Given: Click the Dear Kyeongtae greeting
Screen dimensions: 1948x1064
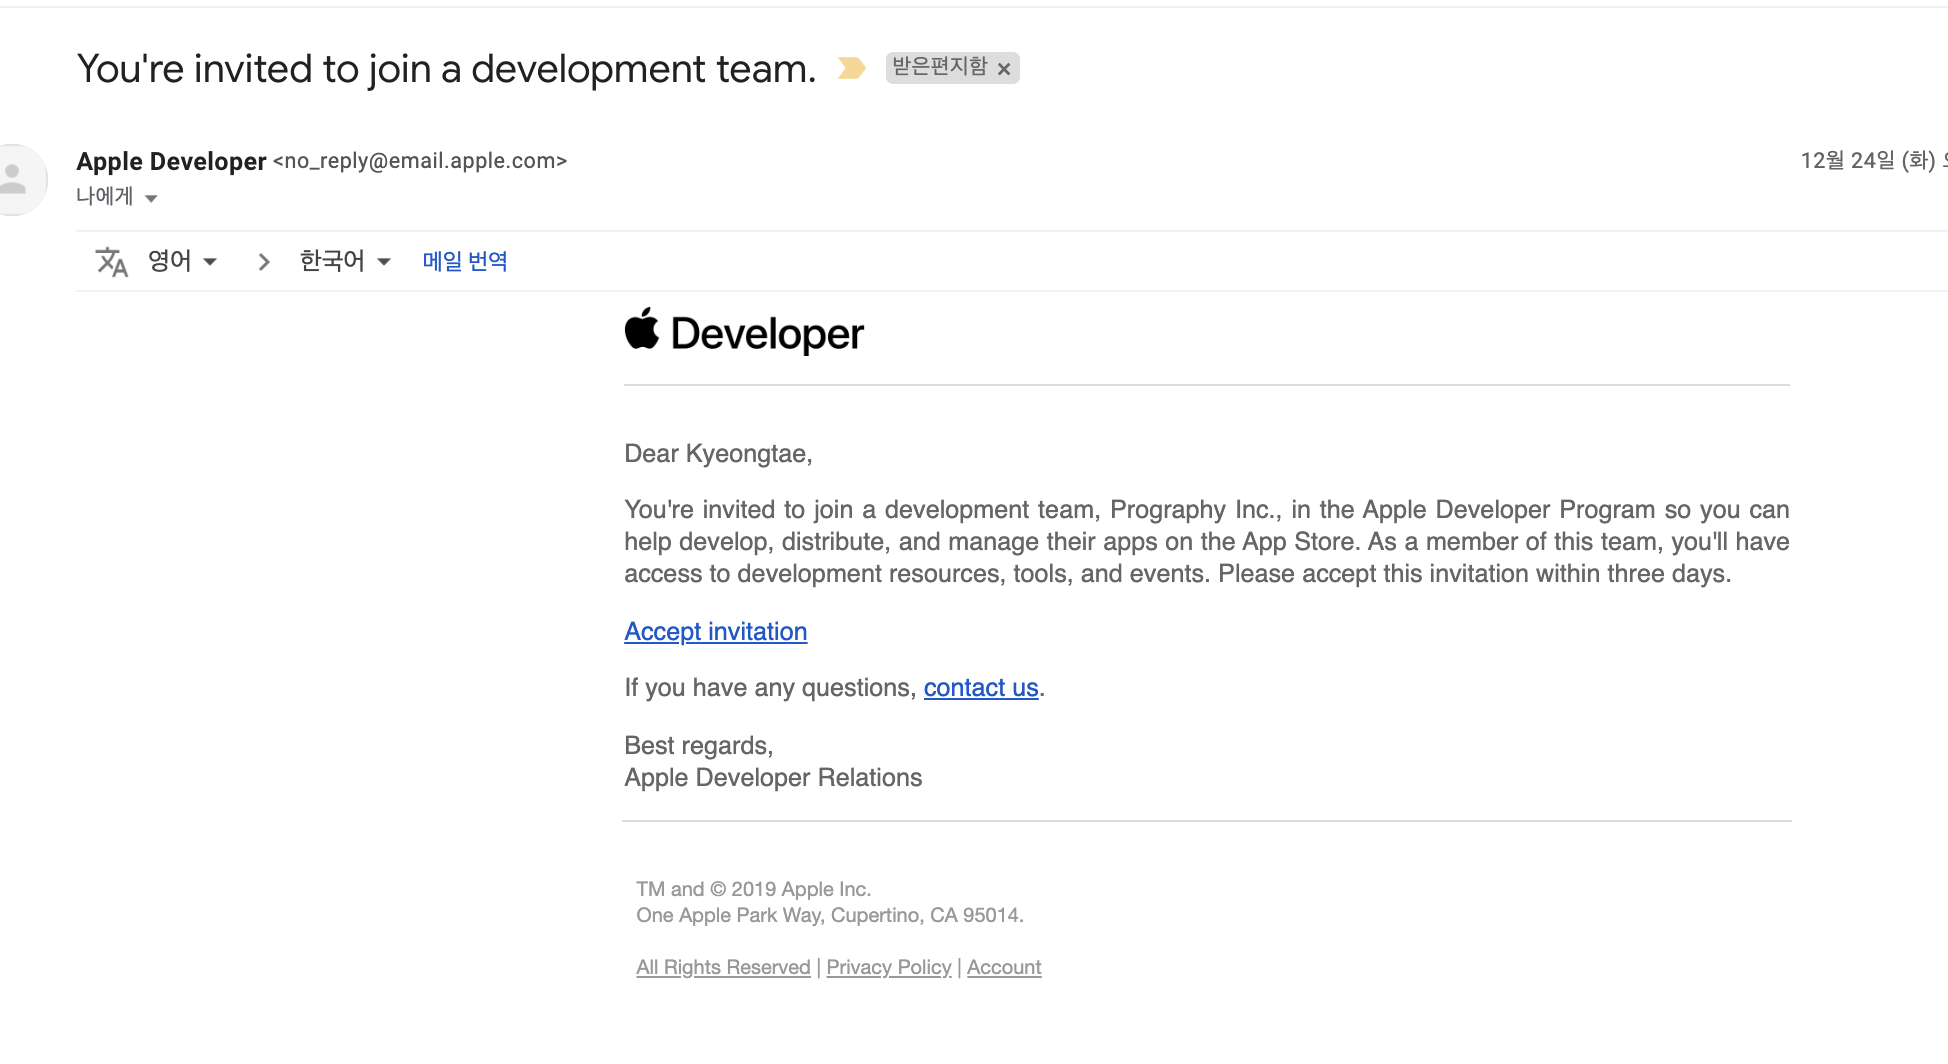Looking at the screenshot, I should [x=718, y=454].
